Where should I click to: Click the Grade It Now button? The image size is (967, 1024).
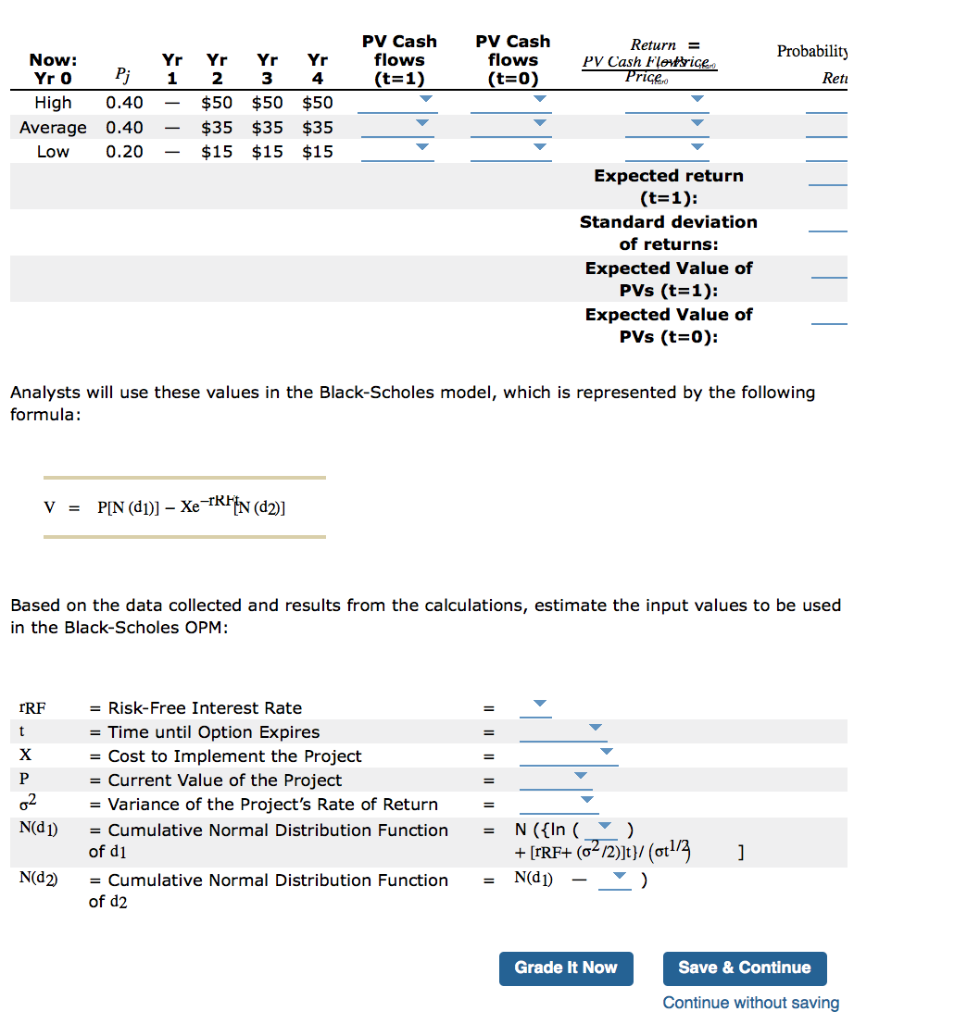click(566, 968)
